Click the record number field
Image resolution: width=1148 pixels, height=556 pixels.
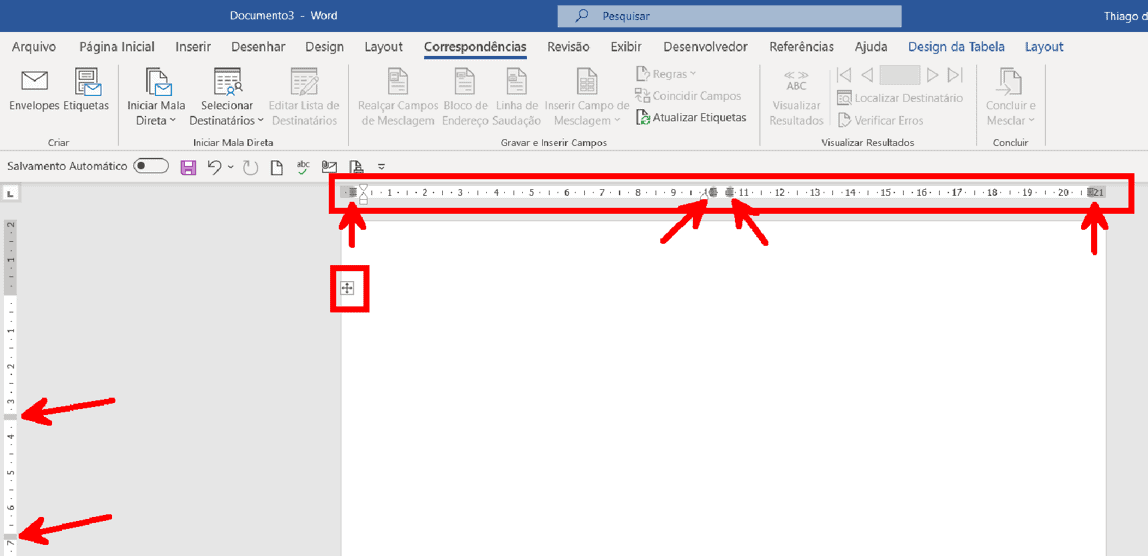[900, 75]
